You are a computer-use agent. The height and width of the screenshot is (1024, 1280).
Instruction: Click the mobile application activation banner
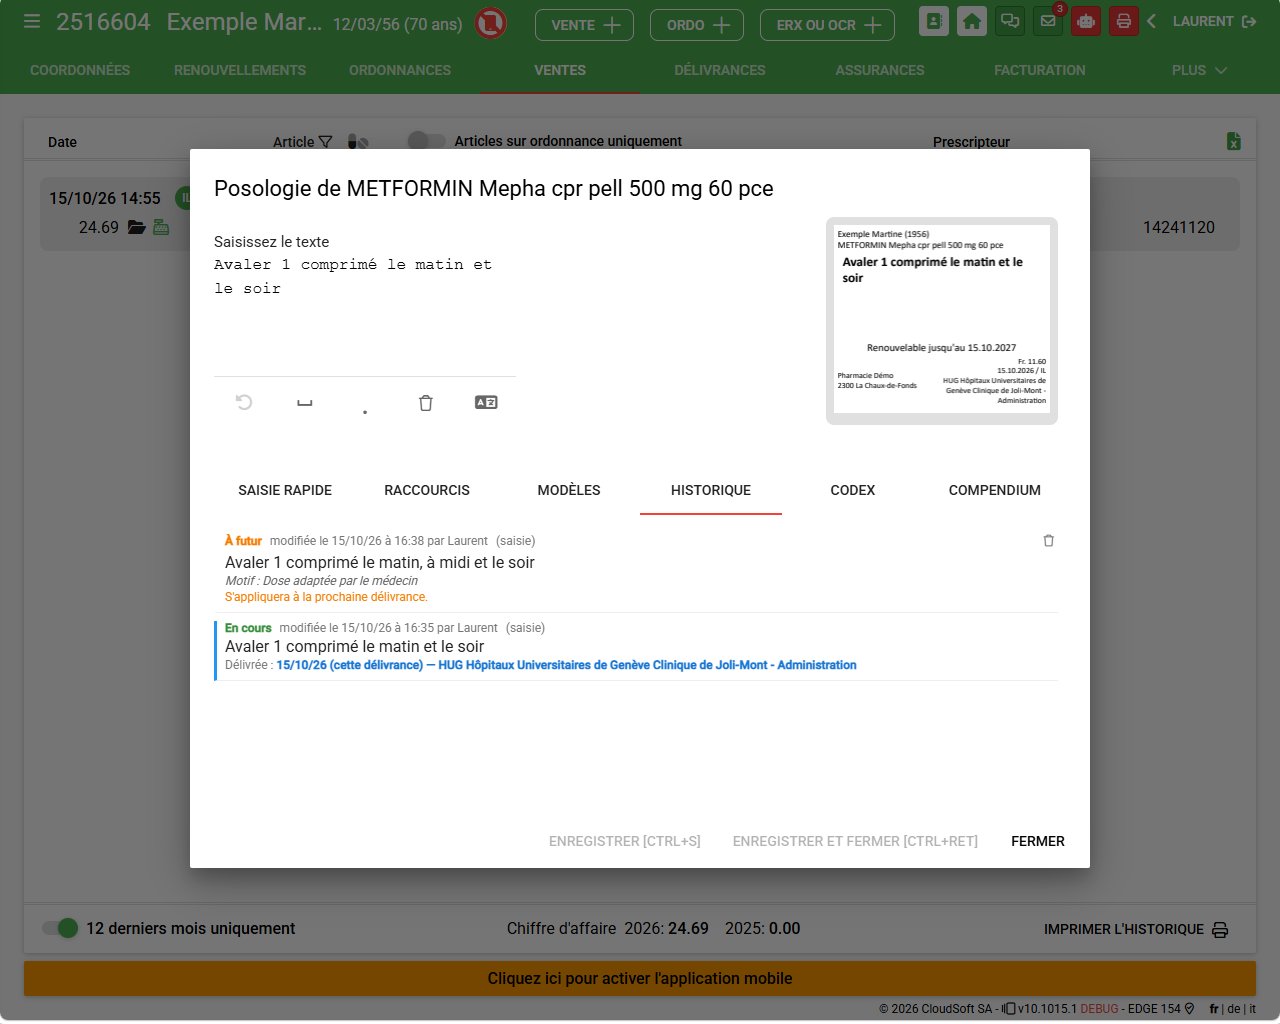pos(640,978)
